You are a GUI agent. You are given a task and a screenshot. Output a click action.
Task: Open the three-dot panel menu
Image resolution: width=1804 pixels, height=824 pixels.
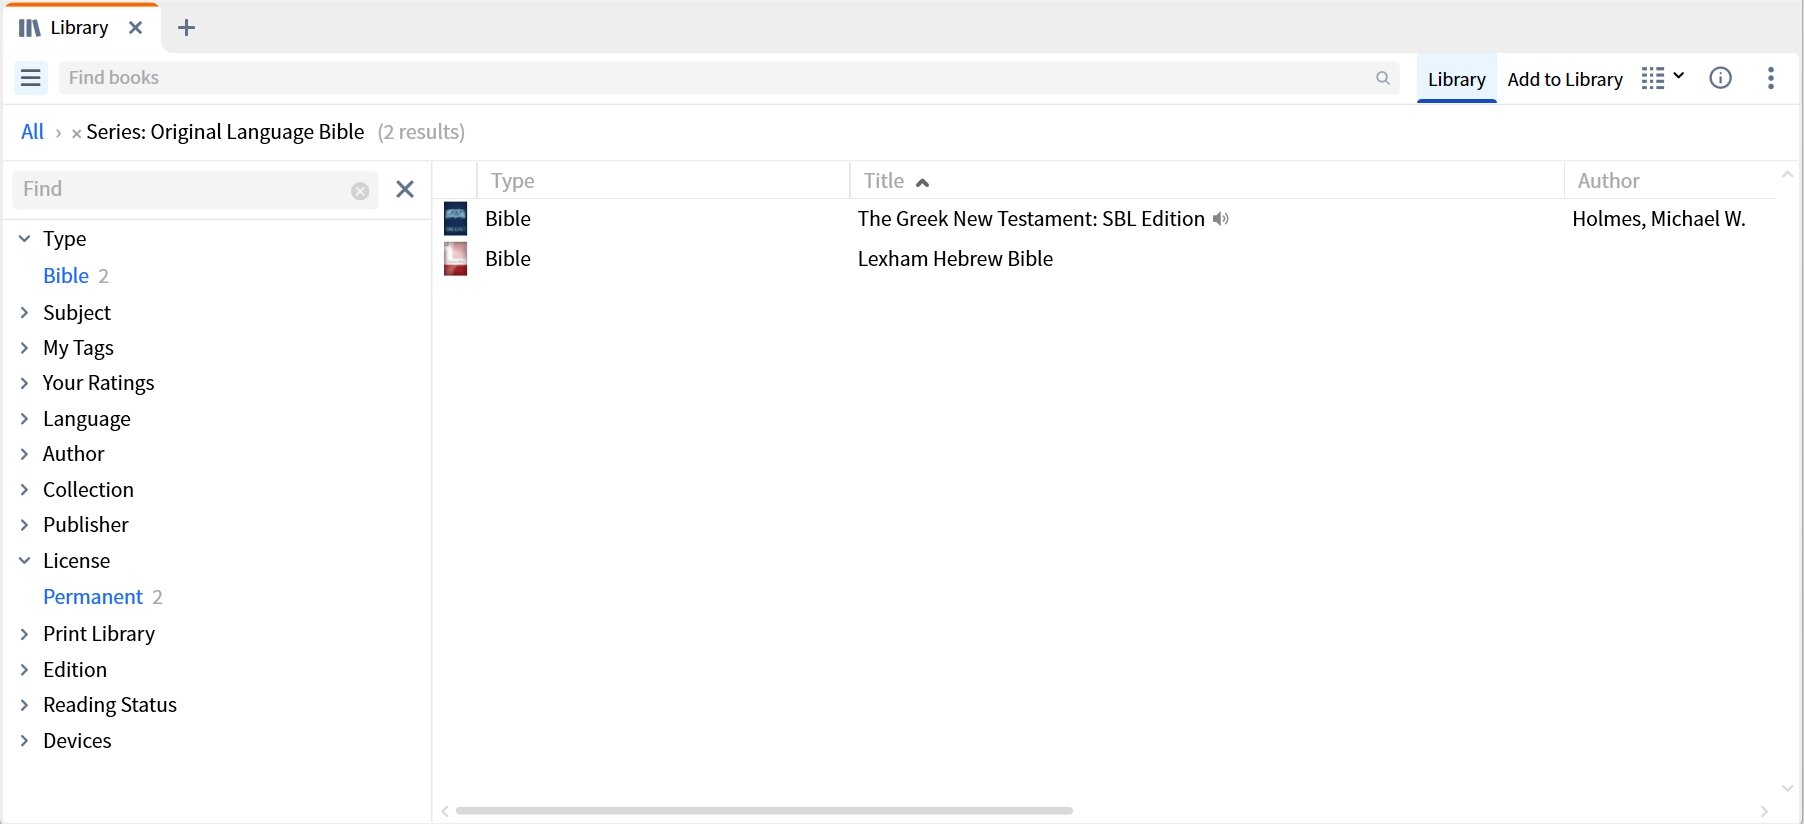tap(1770, 78)
